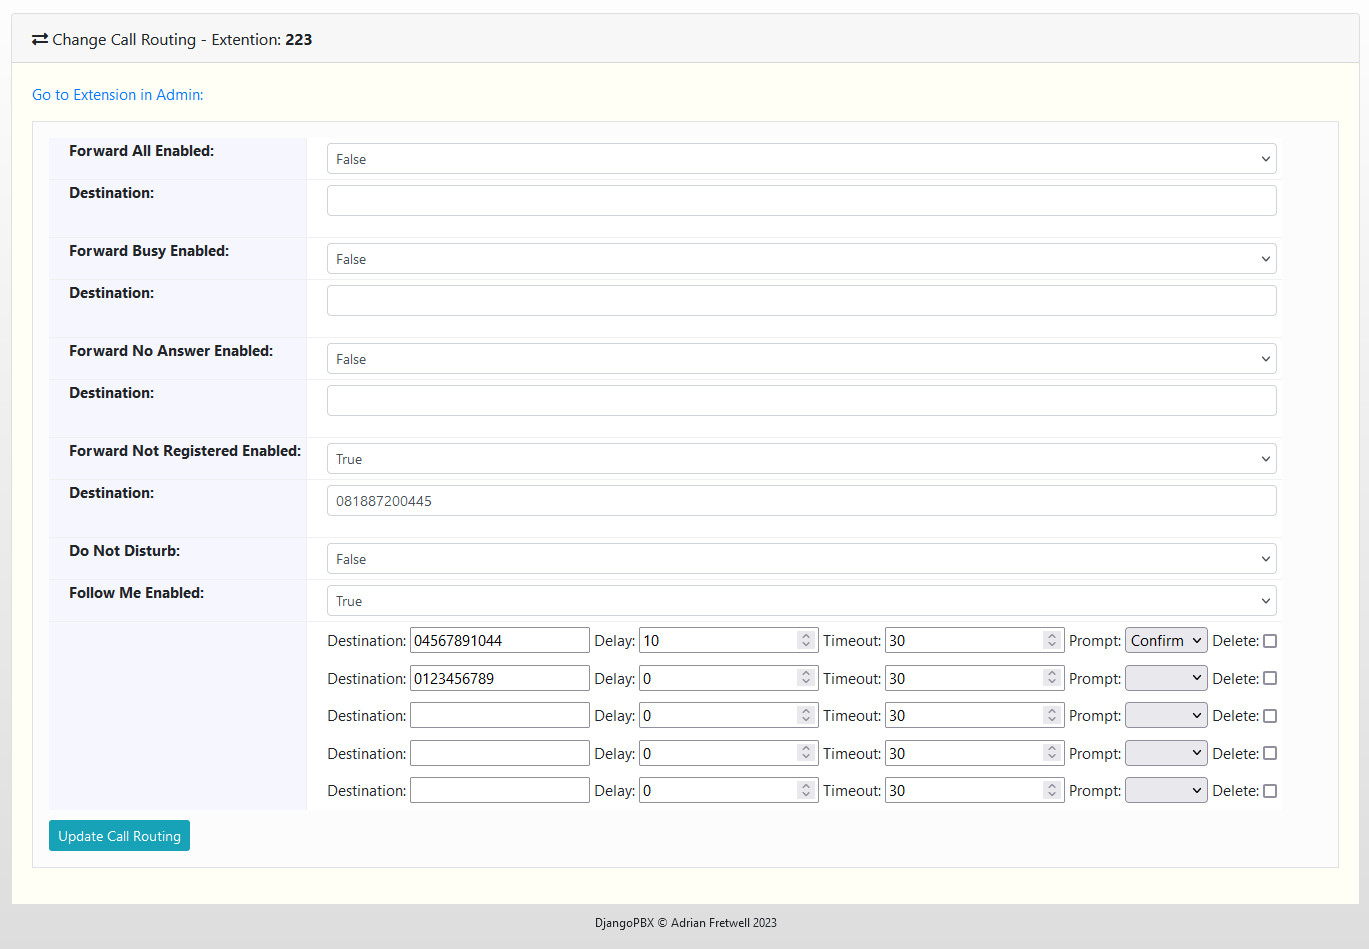The image size is (1369, 949).
Task: Expand the Follow Me Enabled dropdown
Action: [801, 601]
